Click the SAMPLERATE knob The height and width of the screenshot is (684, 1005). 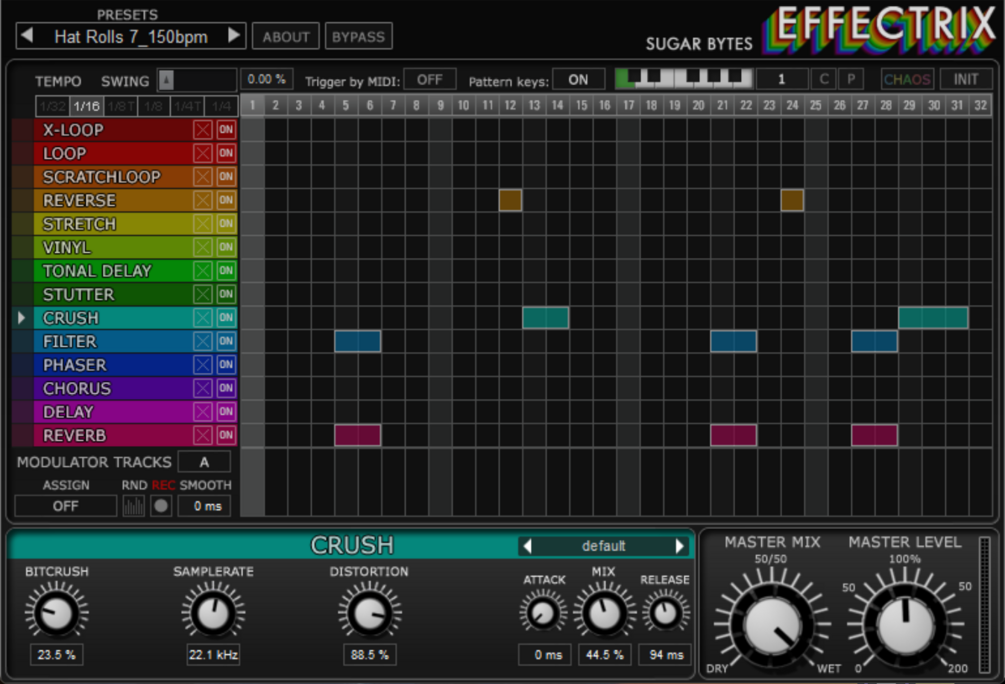pyautogui.click(x=213, y=613)
